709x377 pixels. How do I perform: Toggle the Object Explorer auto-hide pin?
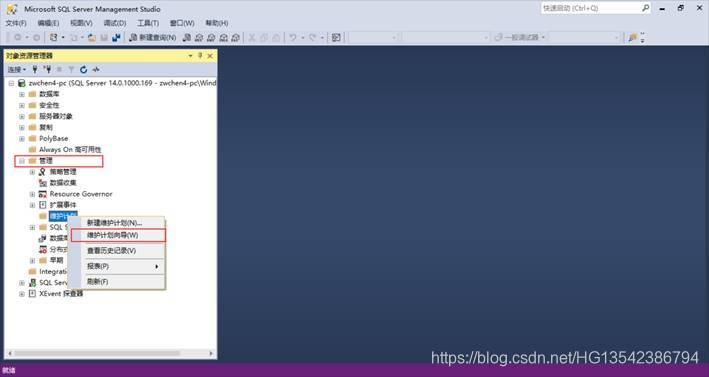tap(200, 56)
